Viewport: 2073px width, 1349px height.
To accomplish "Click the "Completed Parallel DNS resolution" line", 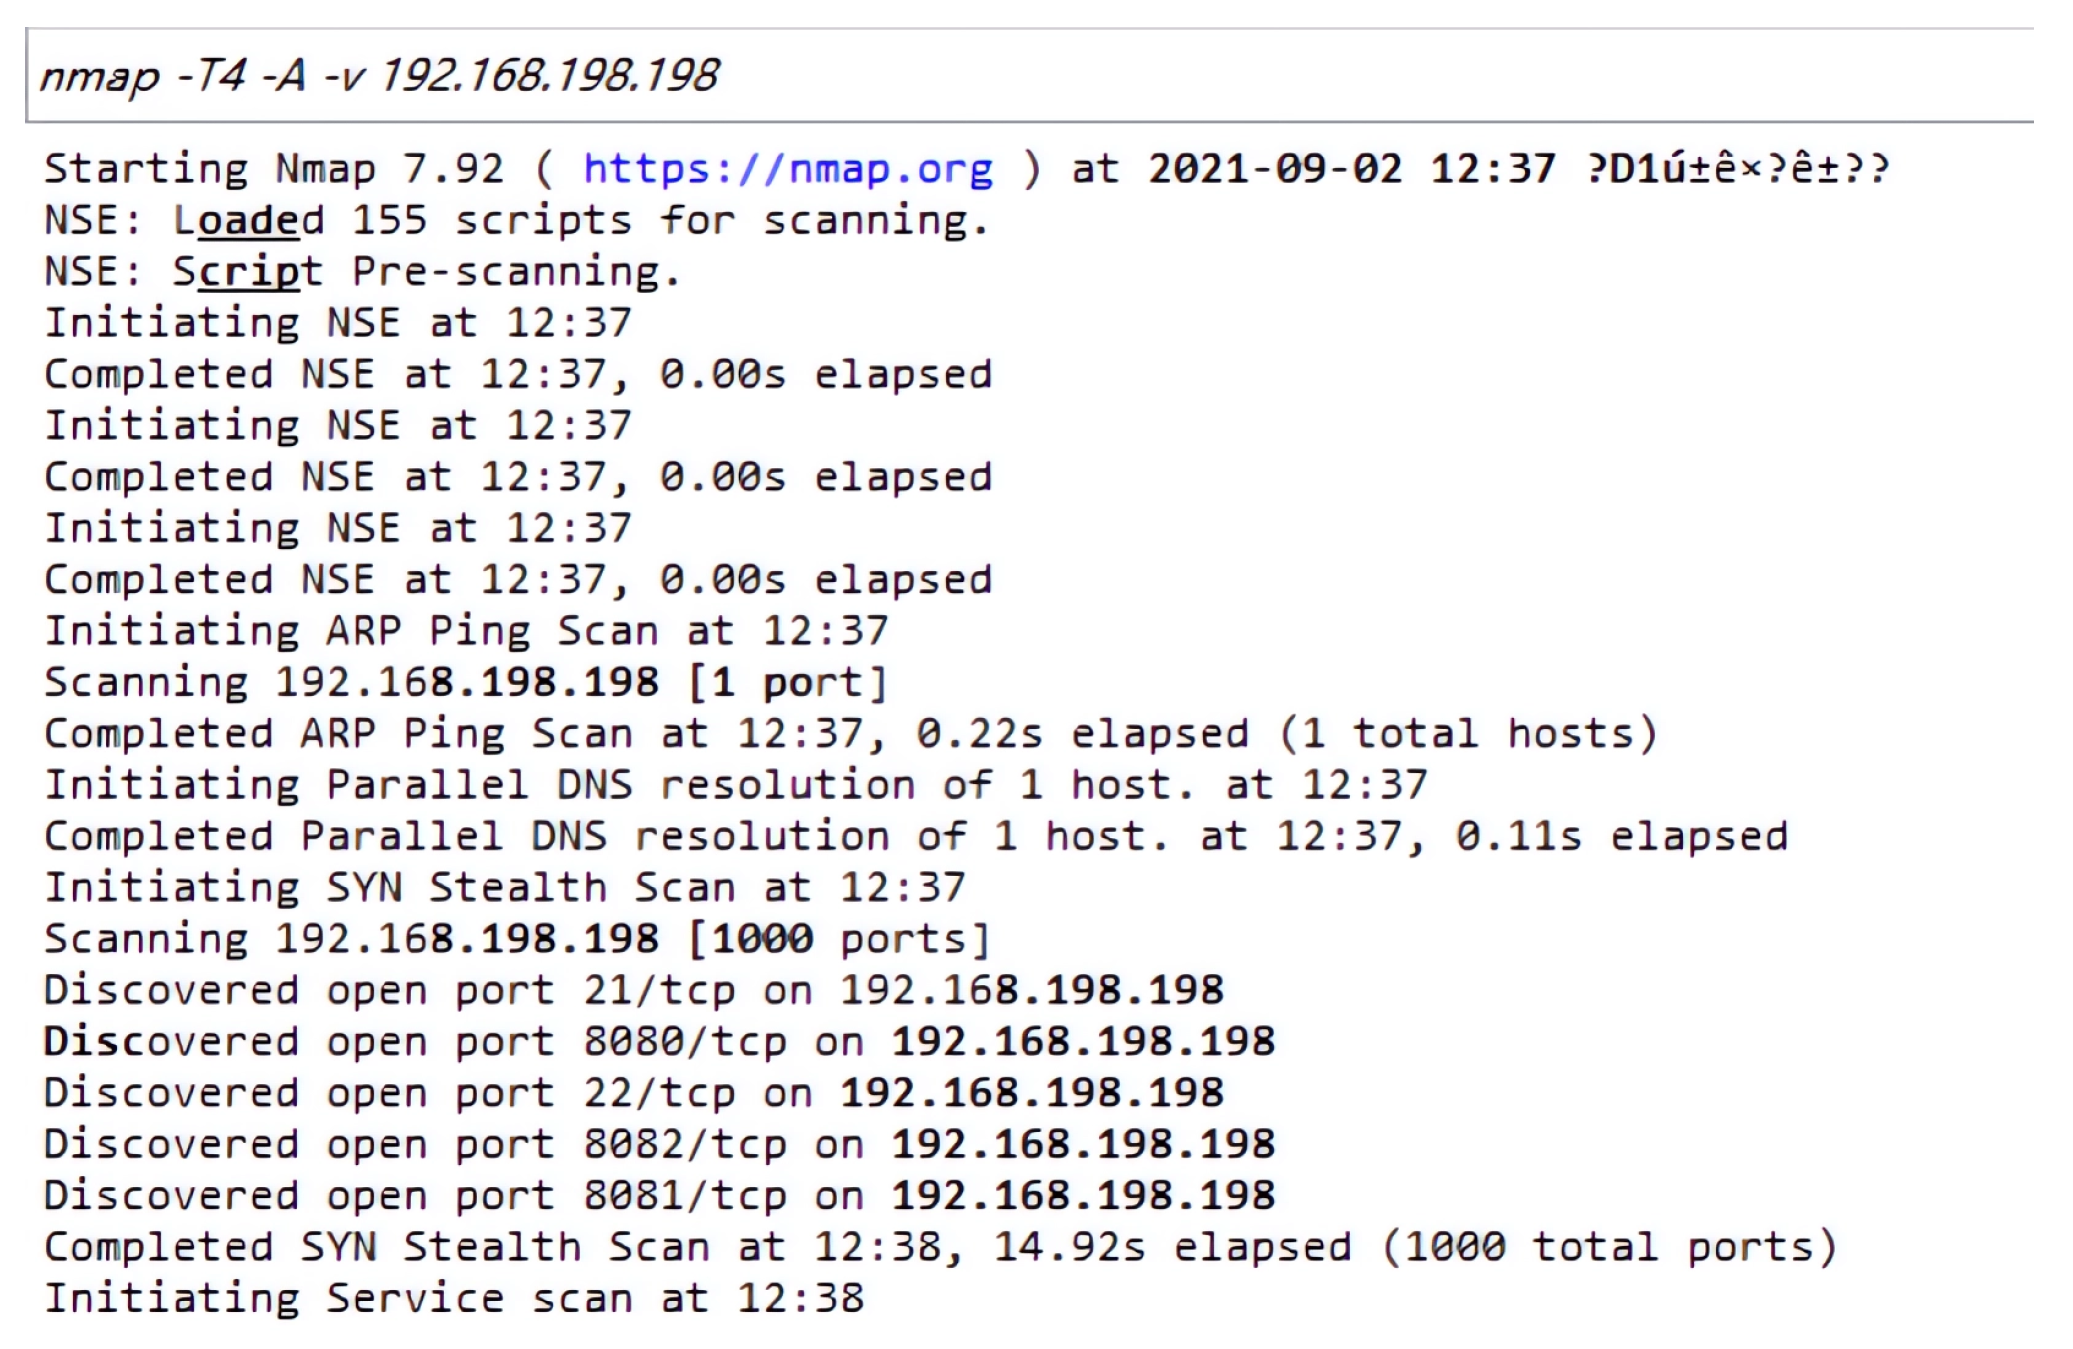I will pyautogui.click(x=915, y=837).
